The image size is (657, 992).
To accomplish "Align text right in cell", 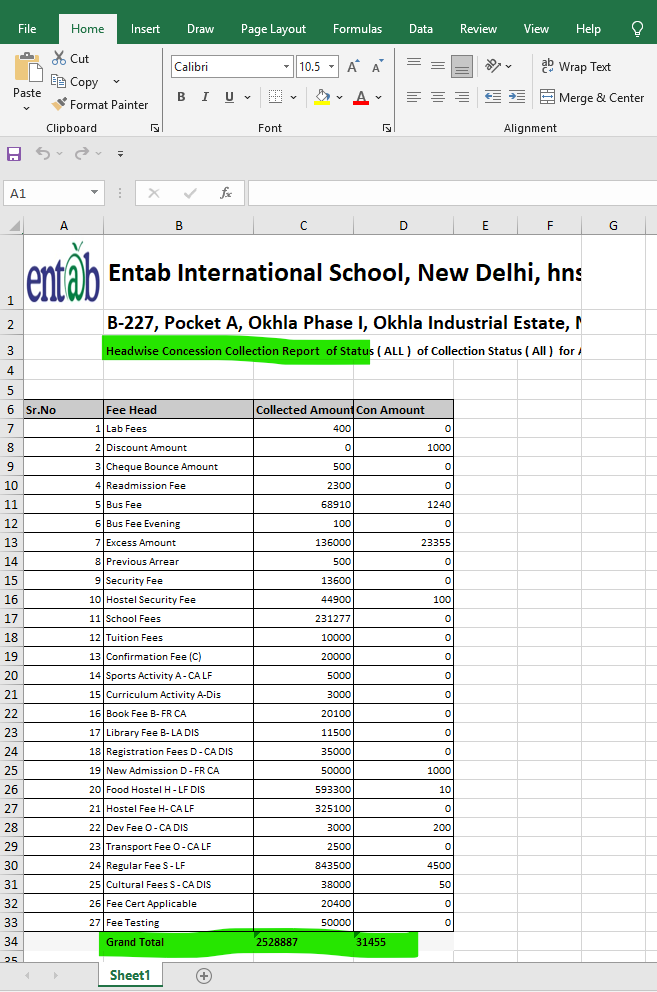I will pos(462,97).
